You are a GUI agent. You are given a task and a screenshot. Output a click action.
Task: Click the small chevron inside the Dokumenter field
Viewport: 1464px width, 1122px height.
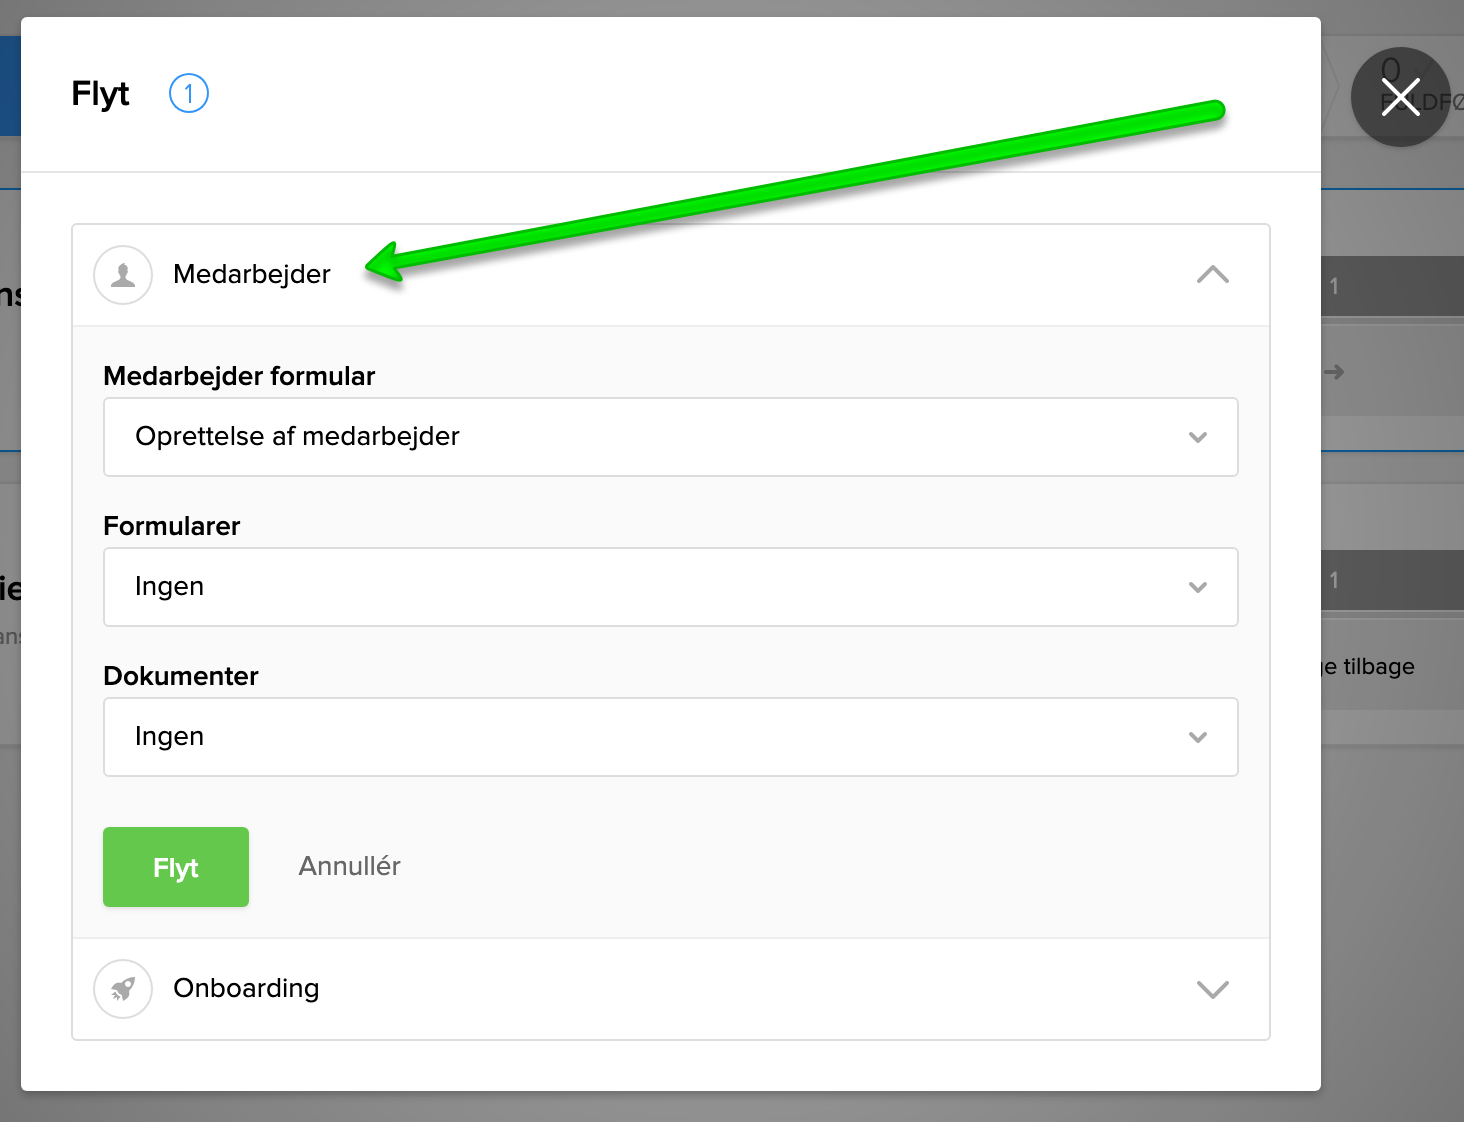click(1198, 737)
